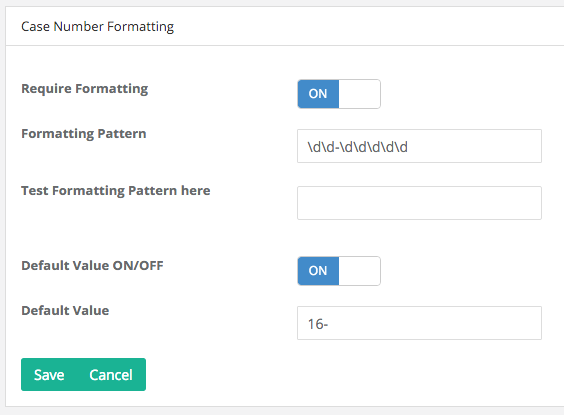The height and width of the screenshot is (415, 564).
Task: Click the blue ON label of Require Formatting
Action: click(318, 94)
